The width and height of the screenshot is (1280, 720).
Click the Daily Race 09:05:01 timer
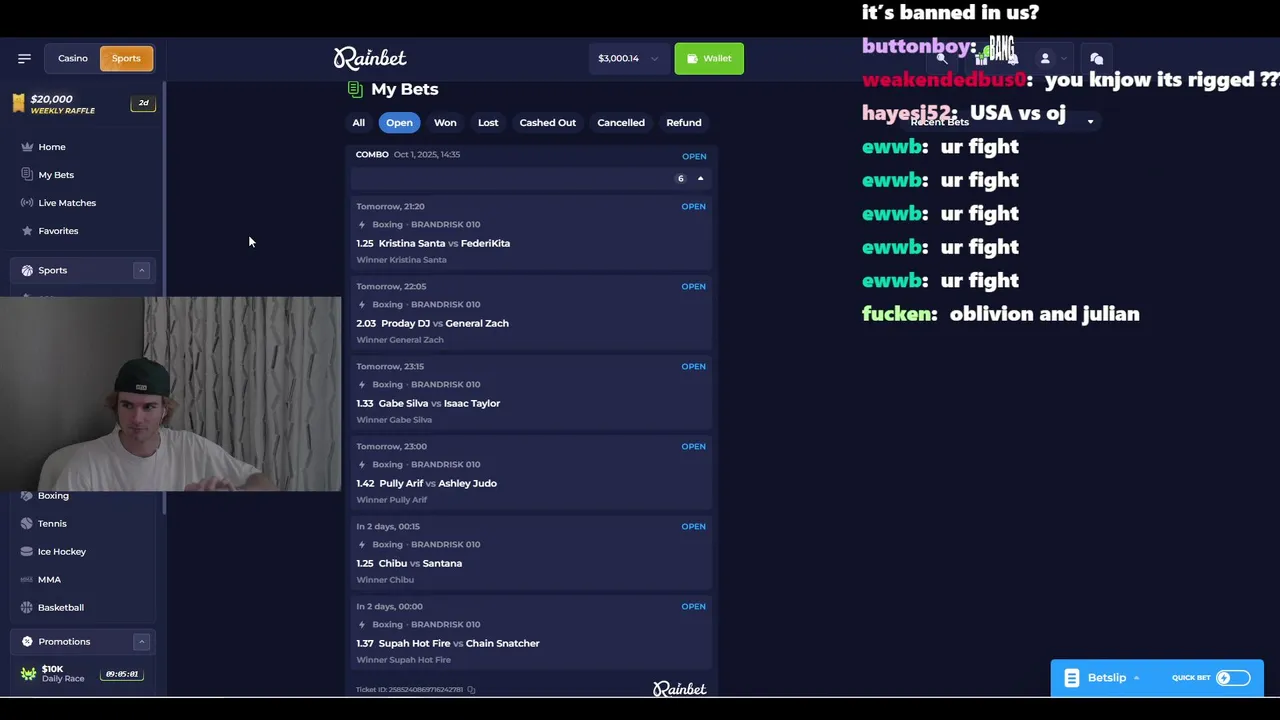pyautogui.click(x=122, y=674)
